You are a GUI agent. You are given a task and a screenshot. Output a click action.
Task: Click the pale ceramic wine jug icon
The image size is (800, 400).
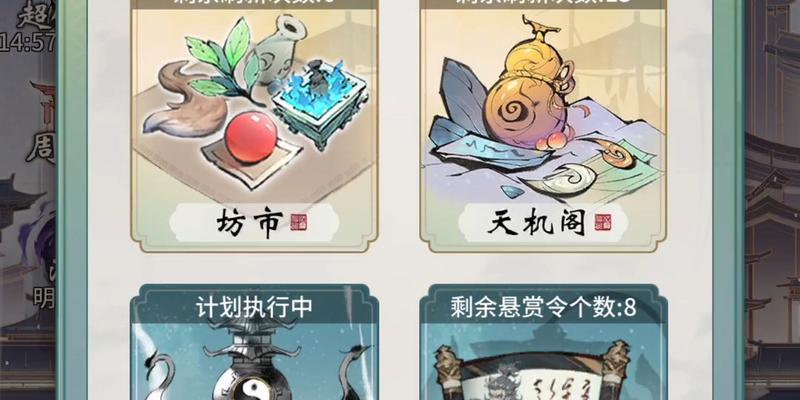click(x=279, y=47)
